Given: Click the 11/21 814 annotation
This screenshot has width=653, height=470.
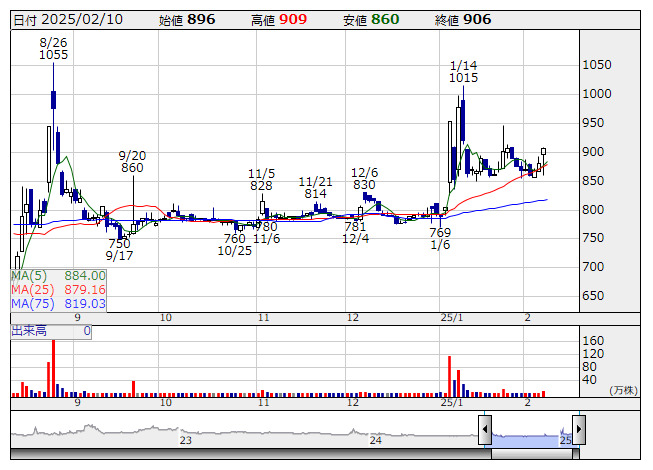Looking at the screenshot, I should (x=315, y=187).
